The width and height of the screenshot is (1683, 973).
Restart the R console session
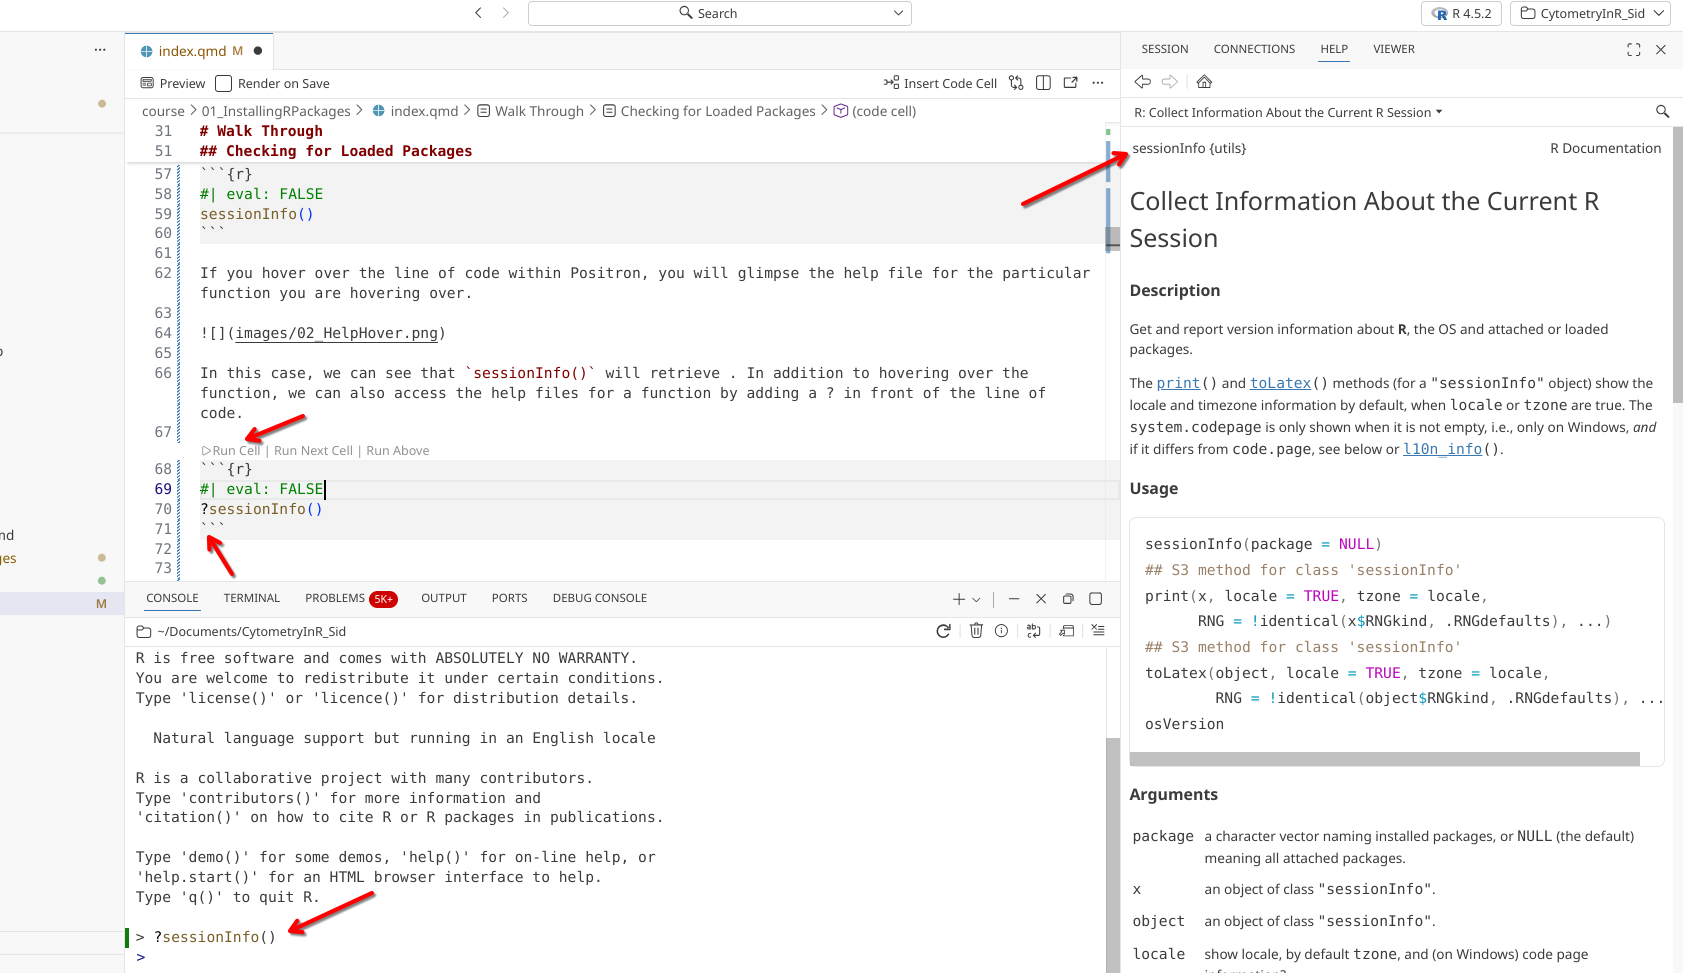pyautogui.click(x=943, y=631)
